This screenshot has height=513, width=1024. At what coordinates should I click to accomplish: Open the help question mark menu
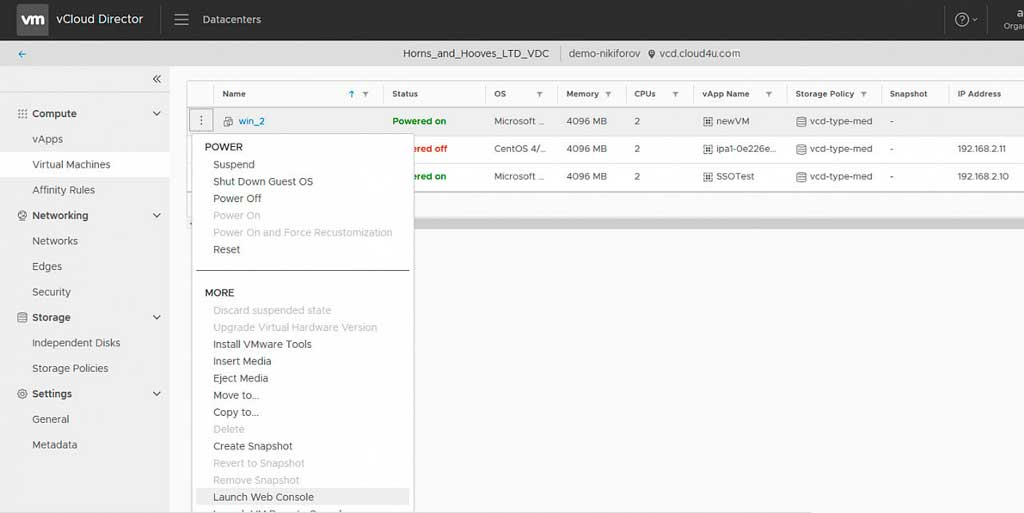click(x=961, y=20)
